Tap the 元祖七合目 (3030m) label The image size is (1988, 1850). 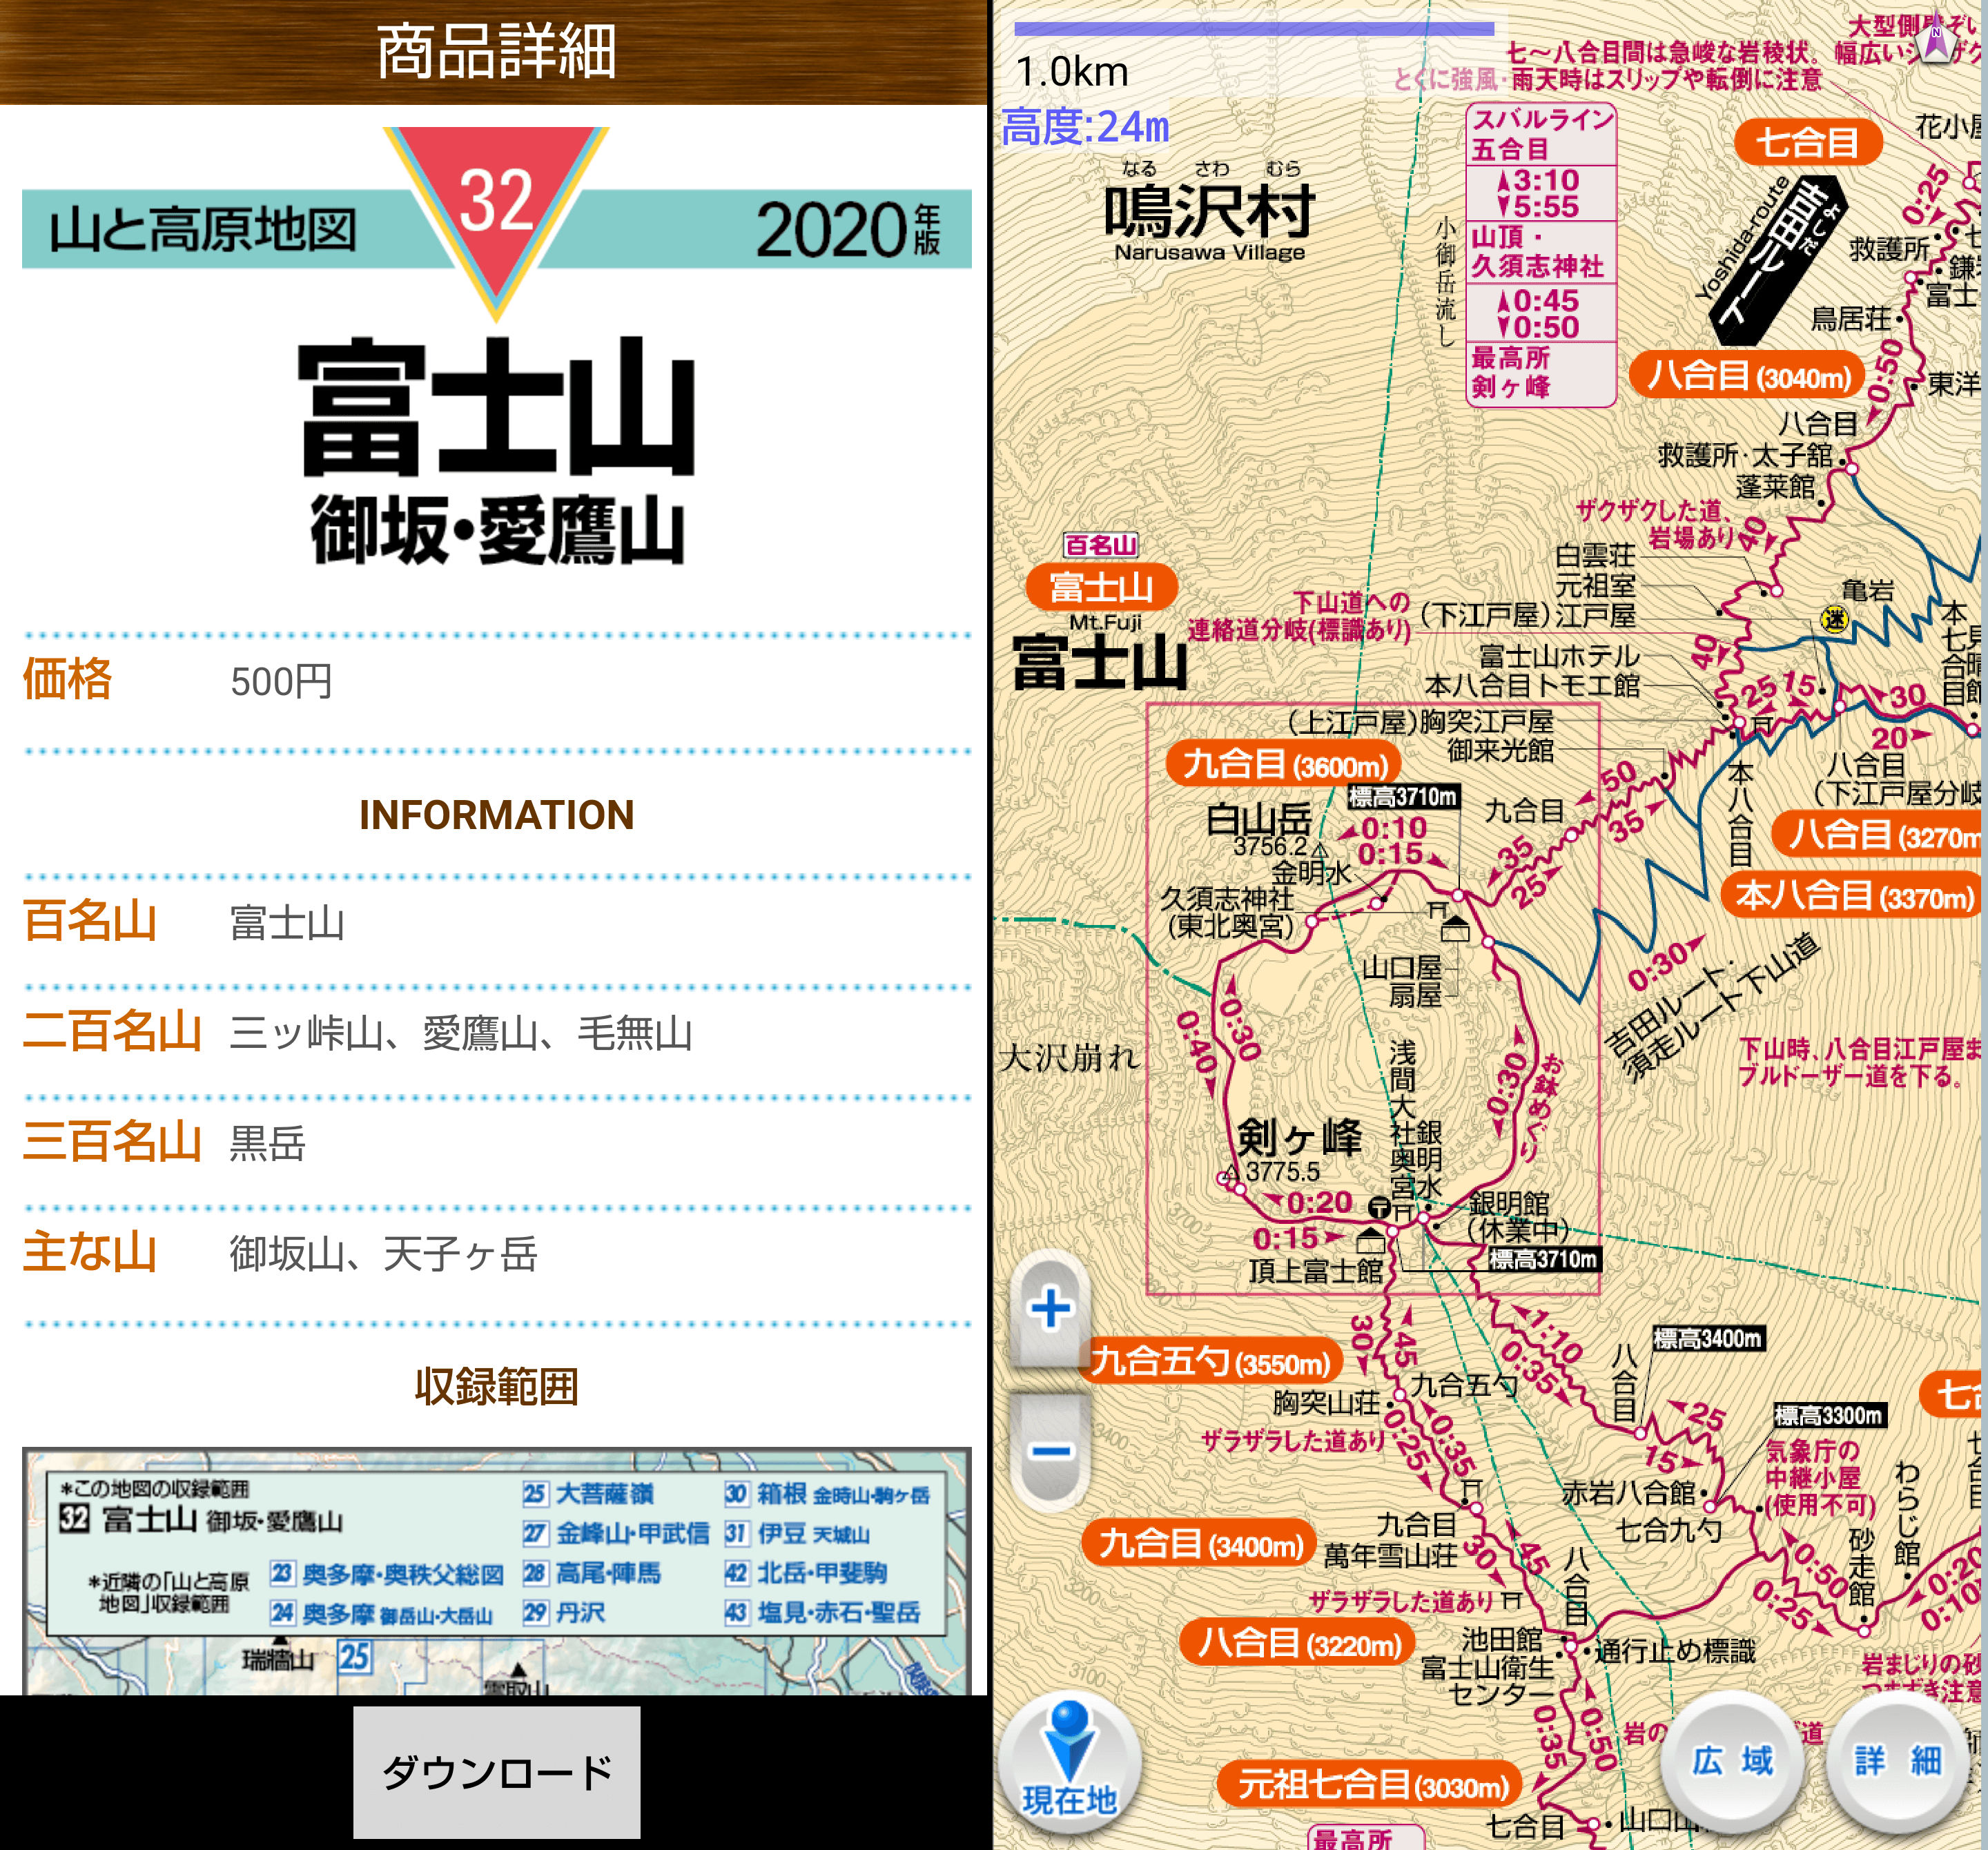(x=1370, y=1784)
